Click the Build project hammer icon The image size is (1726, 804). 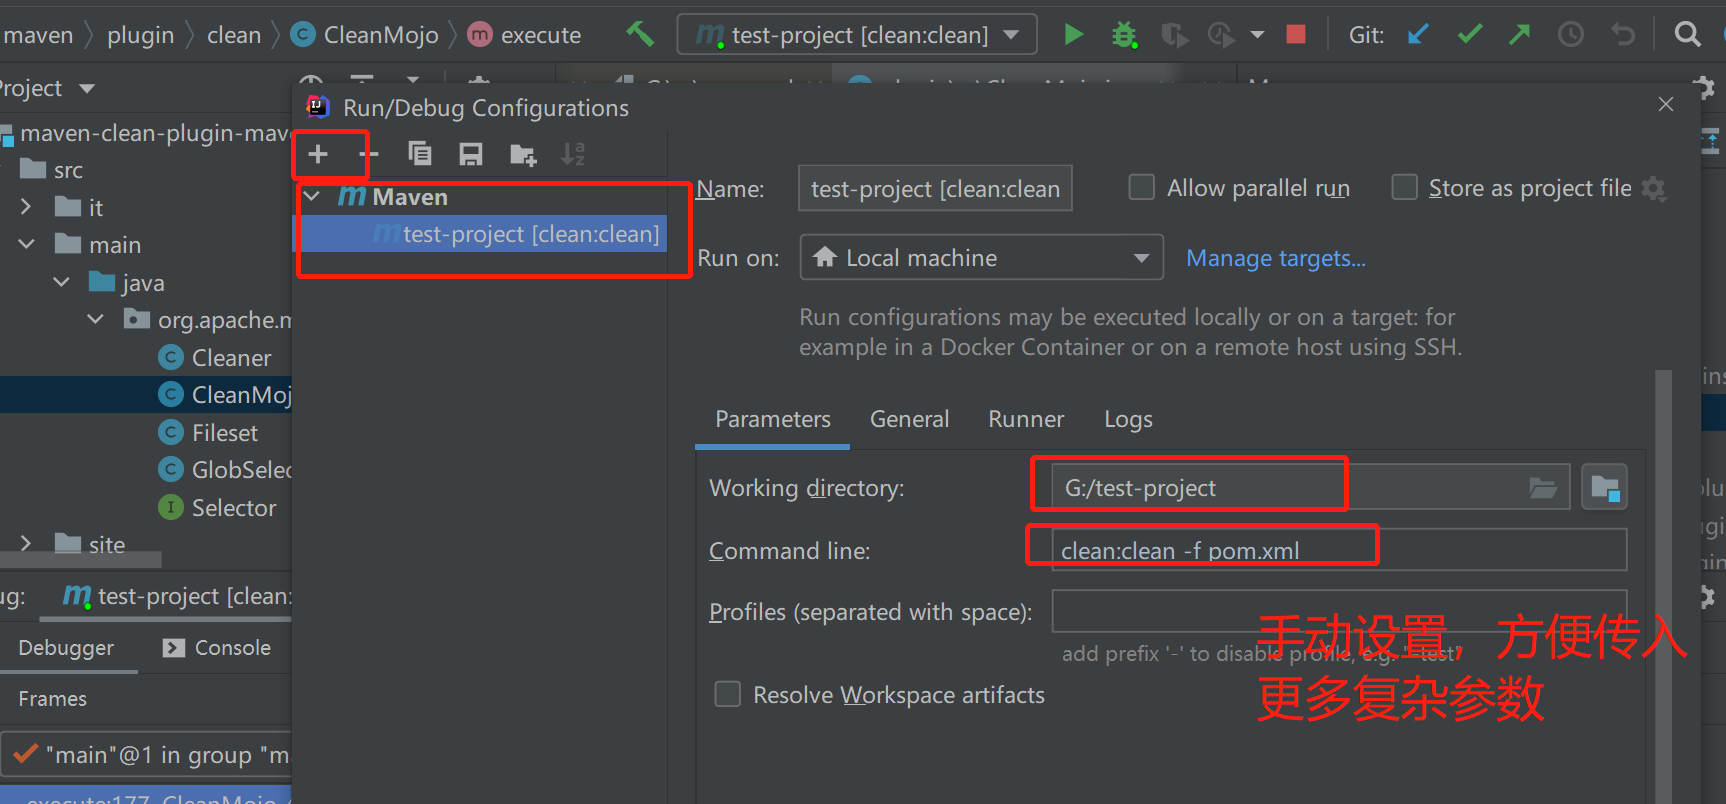coord(640,34)
